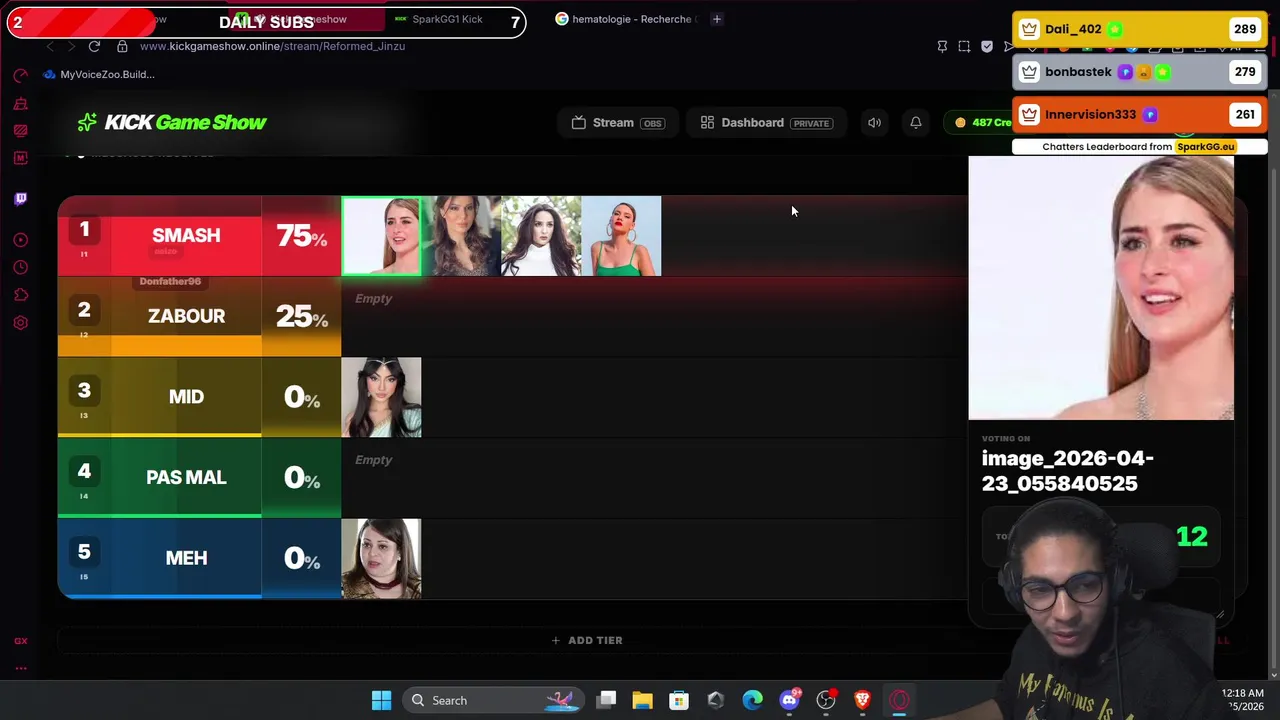Click the second thumbnail in SMASH row
This screenshot has height=720, width=1280.
(x=461, y=236)
